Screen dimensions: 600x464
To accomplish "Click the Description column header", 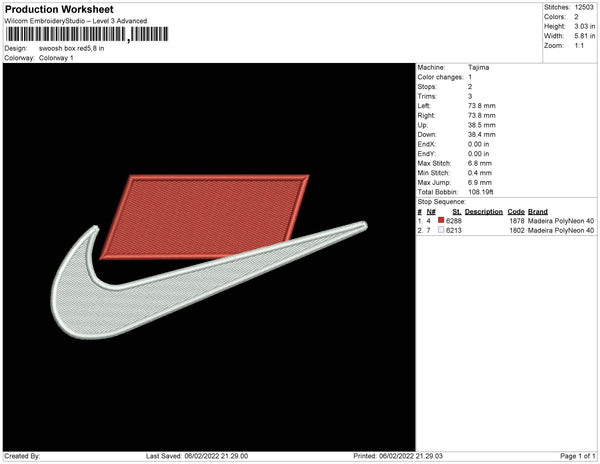I will (x=484, y=212).
